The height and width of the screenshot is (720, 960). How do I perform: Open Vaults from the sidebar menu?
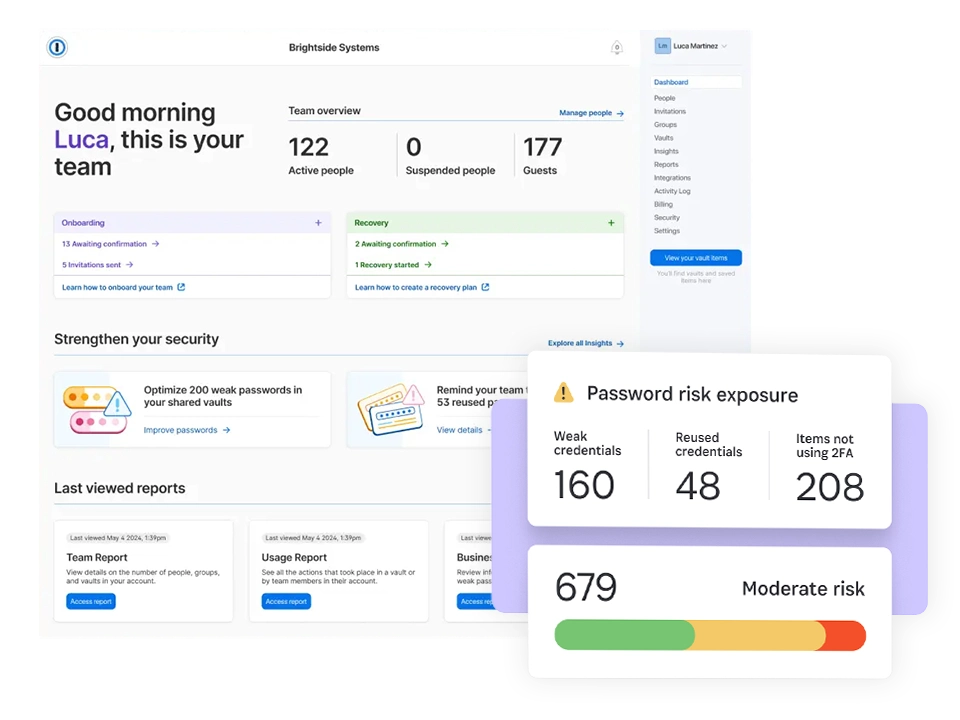click(x=664, y=138)
